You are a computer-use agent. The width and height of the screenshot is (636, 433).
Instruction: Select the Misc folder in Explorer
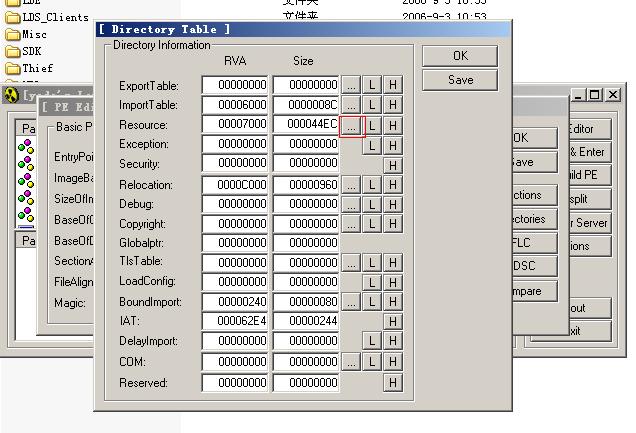tap(26, 34)
